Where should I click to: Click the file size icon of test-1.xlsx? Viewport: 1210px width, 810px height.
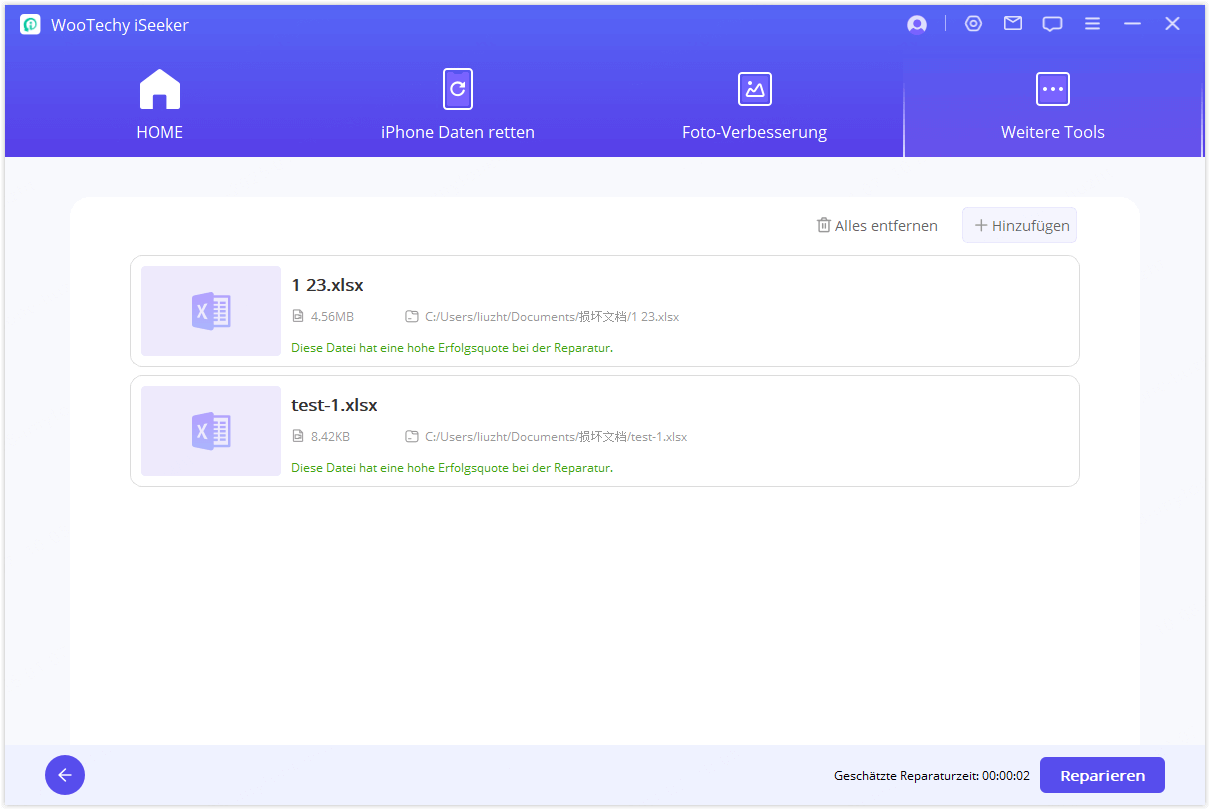[298, 437]
